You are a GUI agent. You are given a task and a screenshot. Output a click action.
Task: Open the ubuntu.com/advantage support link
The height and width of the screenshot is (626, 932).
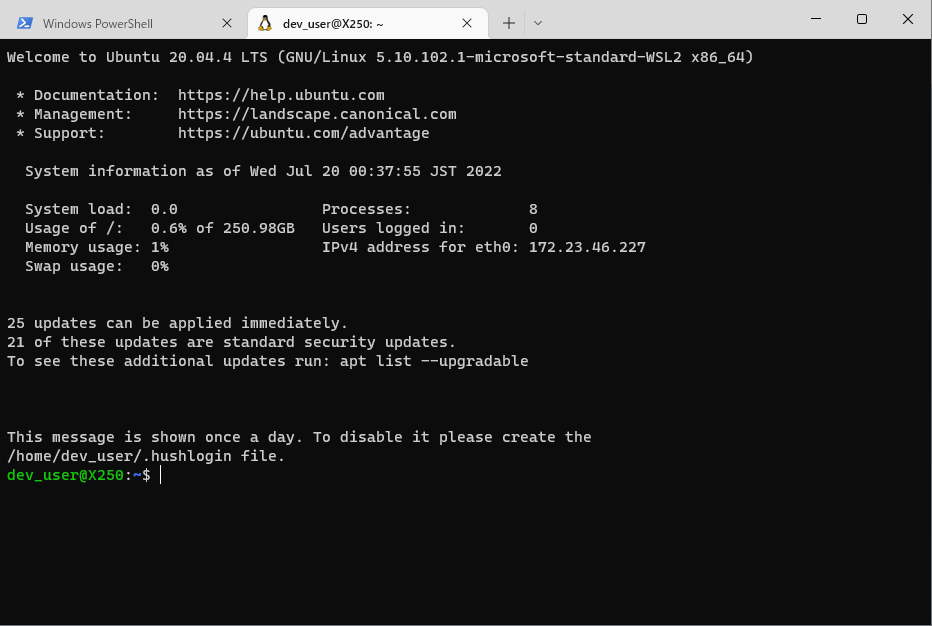pos(303,133)
